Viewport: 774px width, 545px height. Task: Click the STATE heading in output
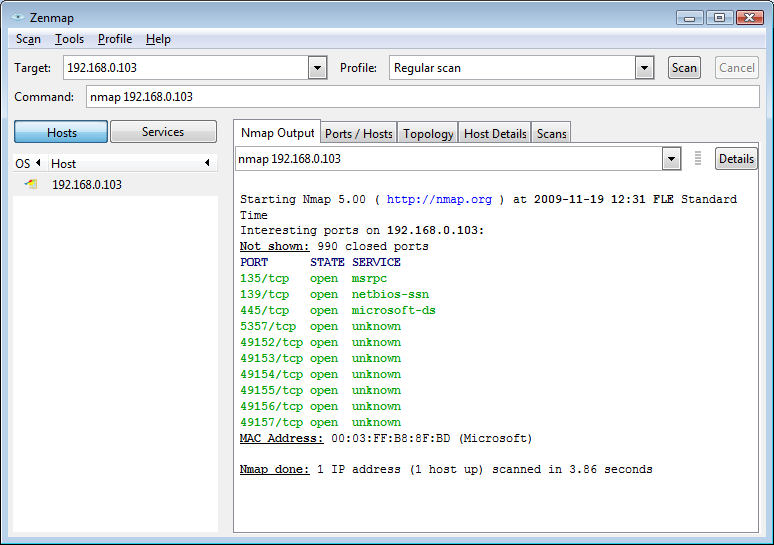(x=327, y=262)
